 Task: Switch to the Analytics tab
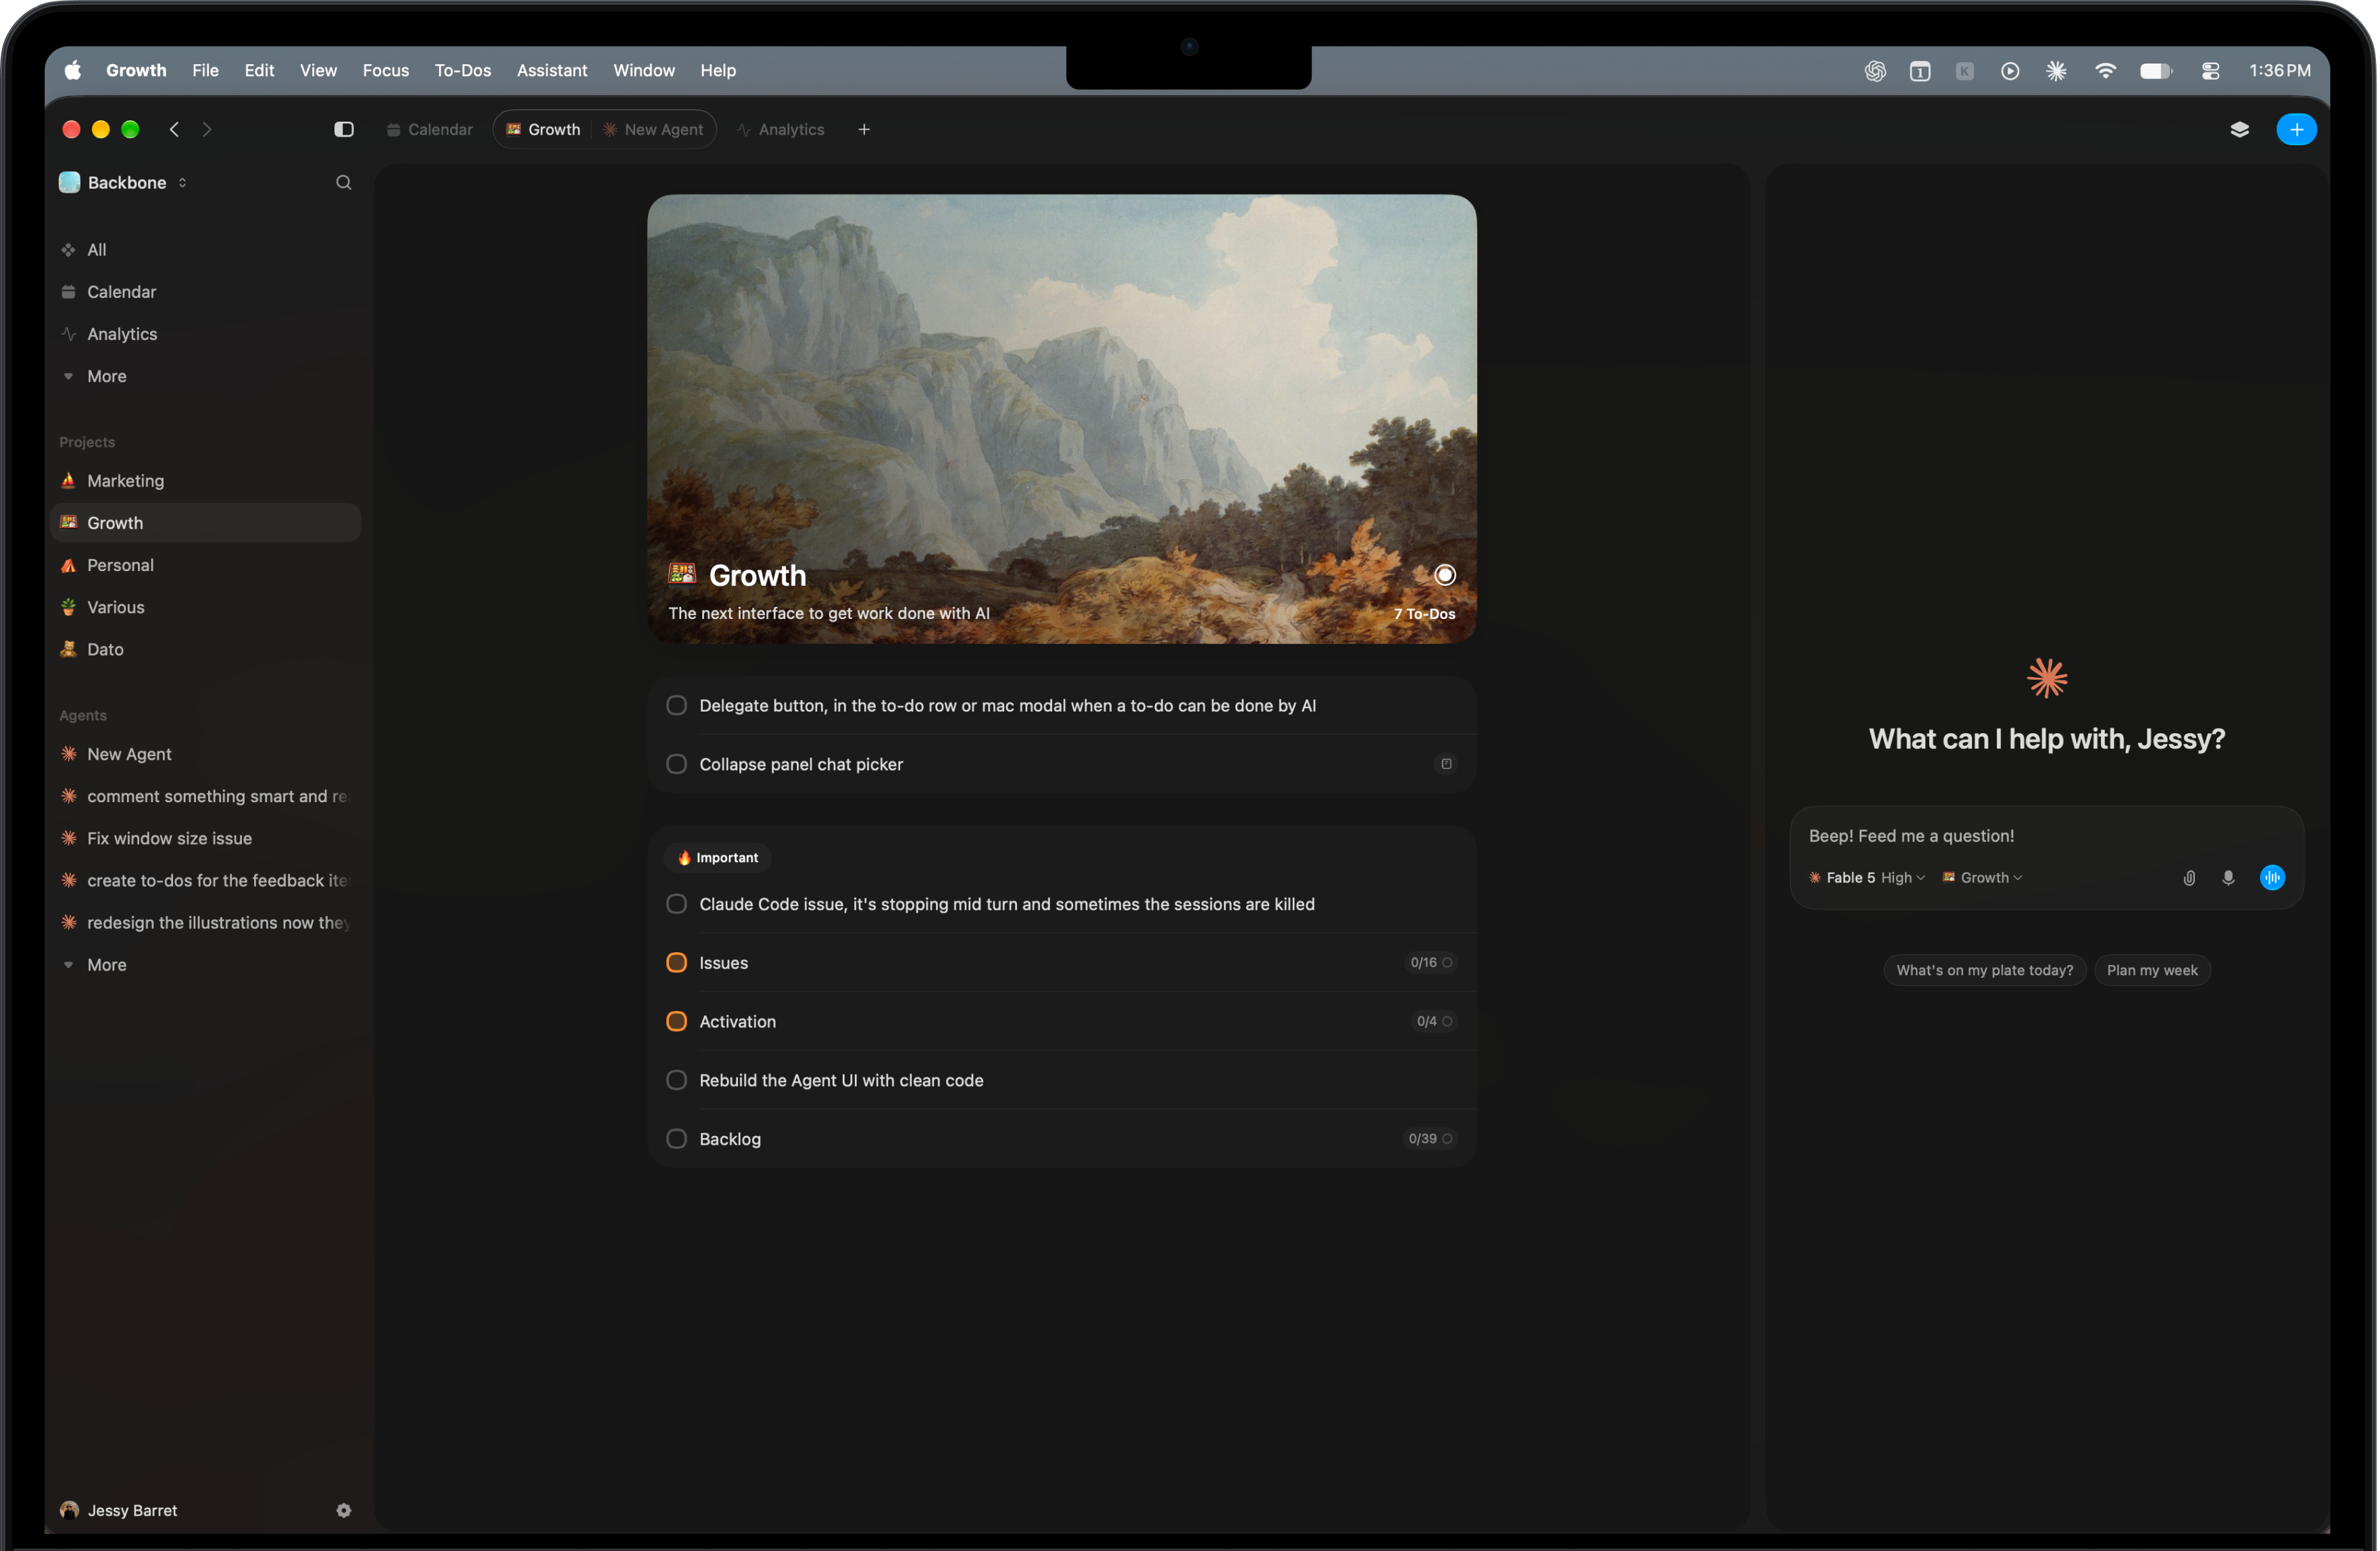tap(781, 129)
